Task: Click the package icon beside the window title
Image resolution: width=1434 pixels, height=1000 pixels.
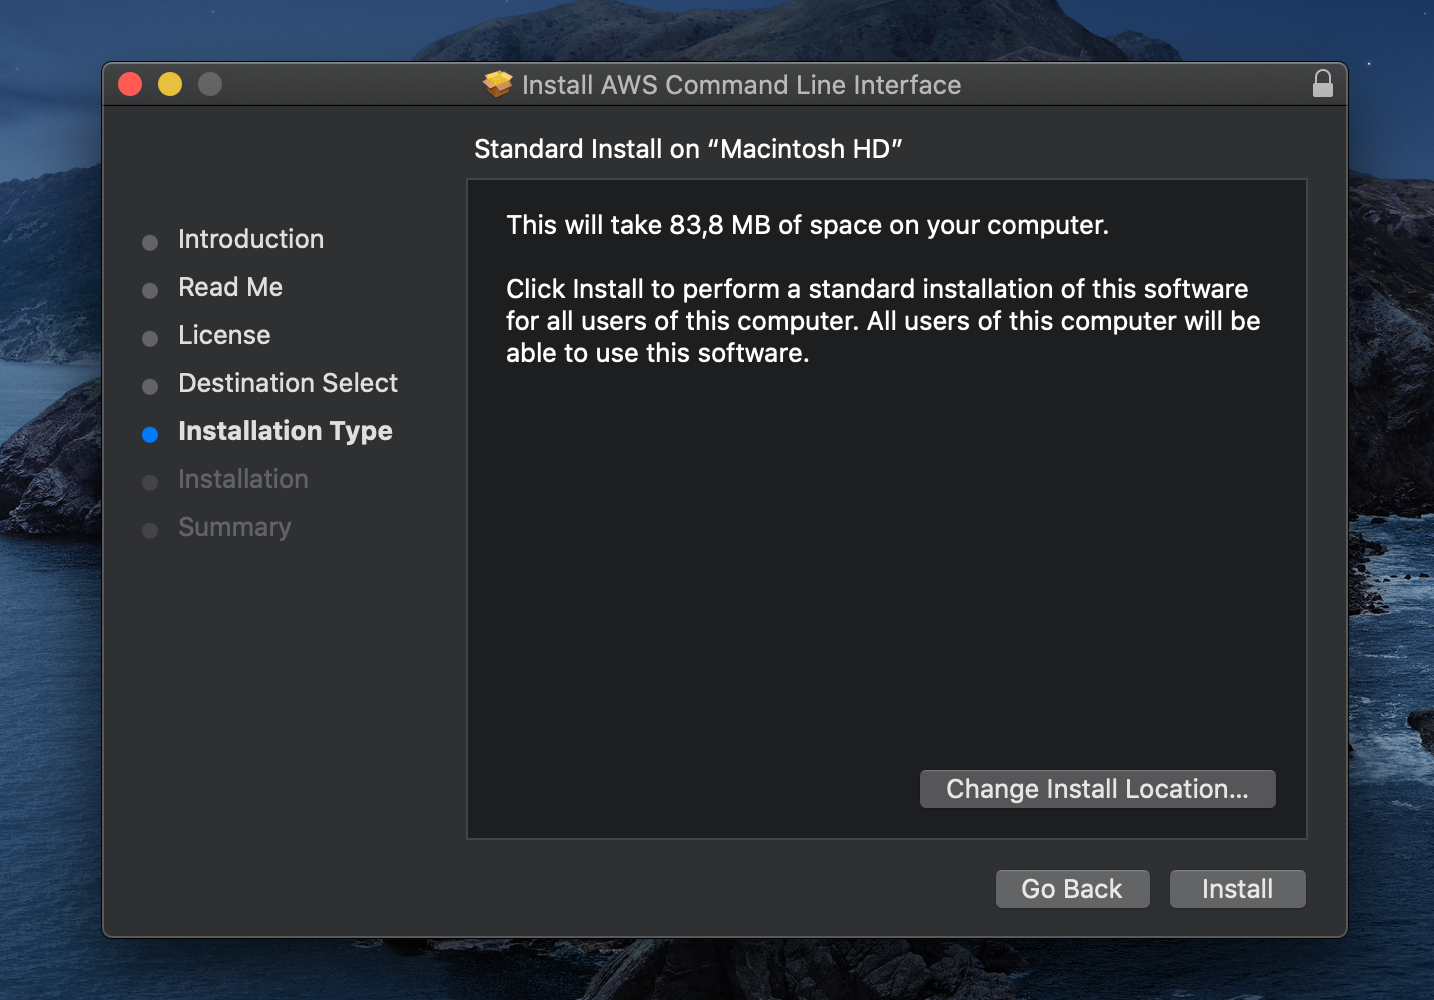Action: pyautogui.click(x=497, y=84)
